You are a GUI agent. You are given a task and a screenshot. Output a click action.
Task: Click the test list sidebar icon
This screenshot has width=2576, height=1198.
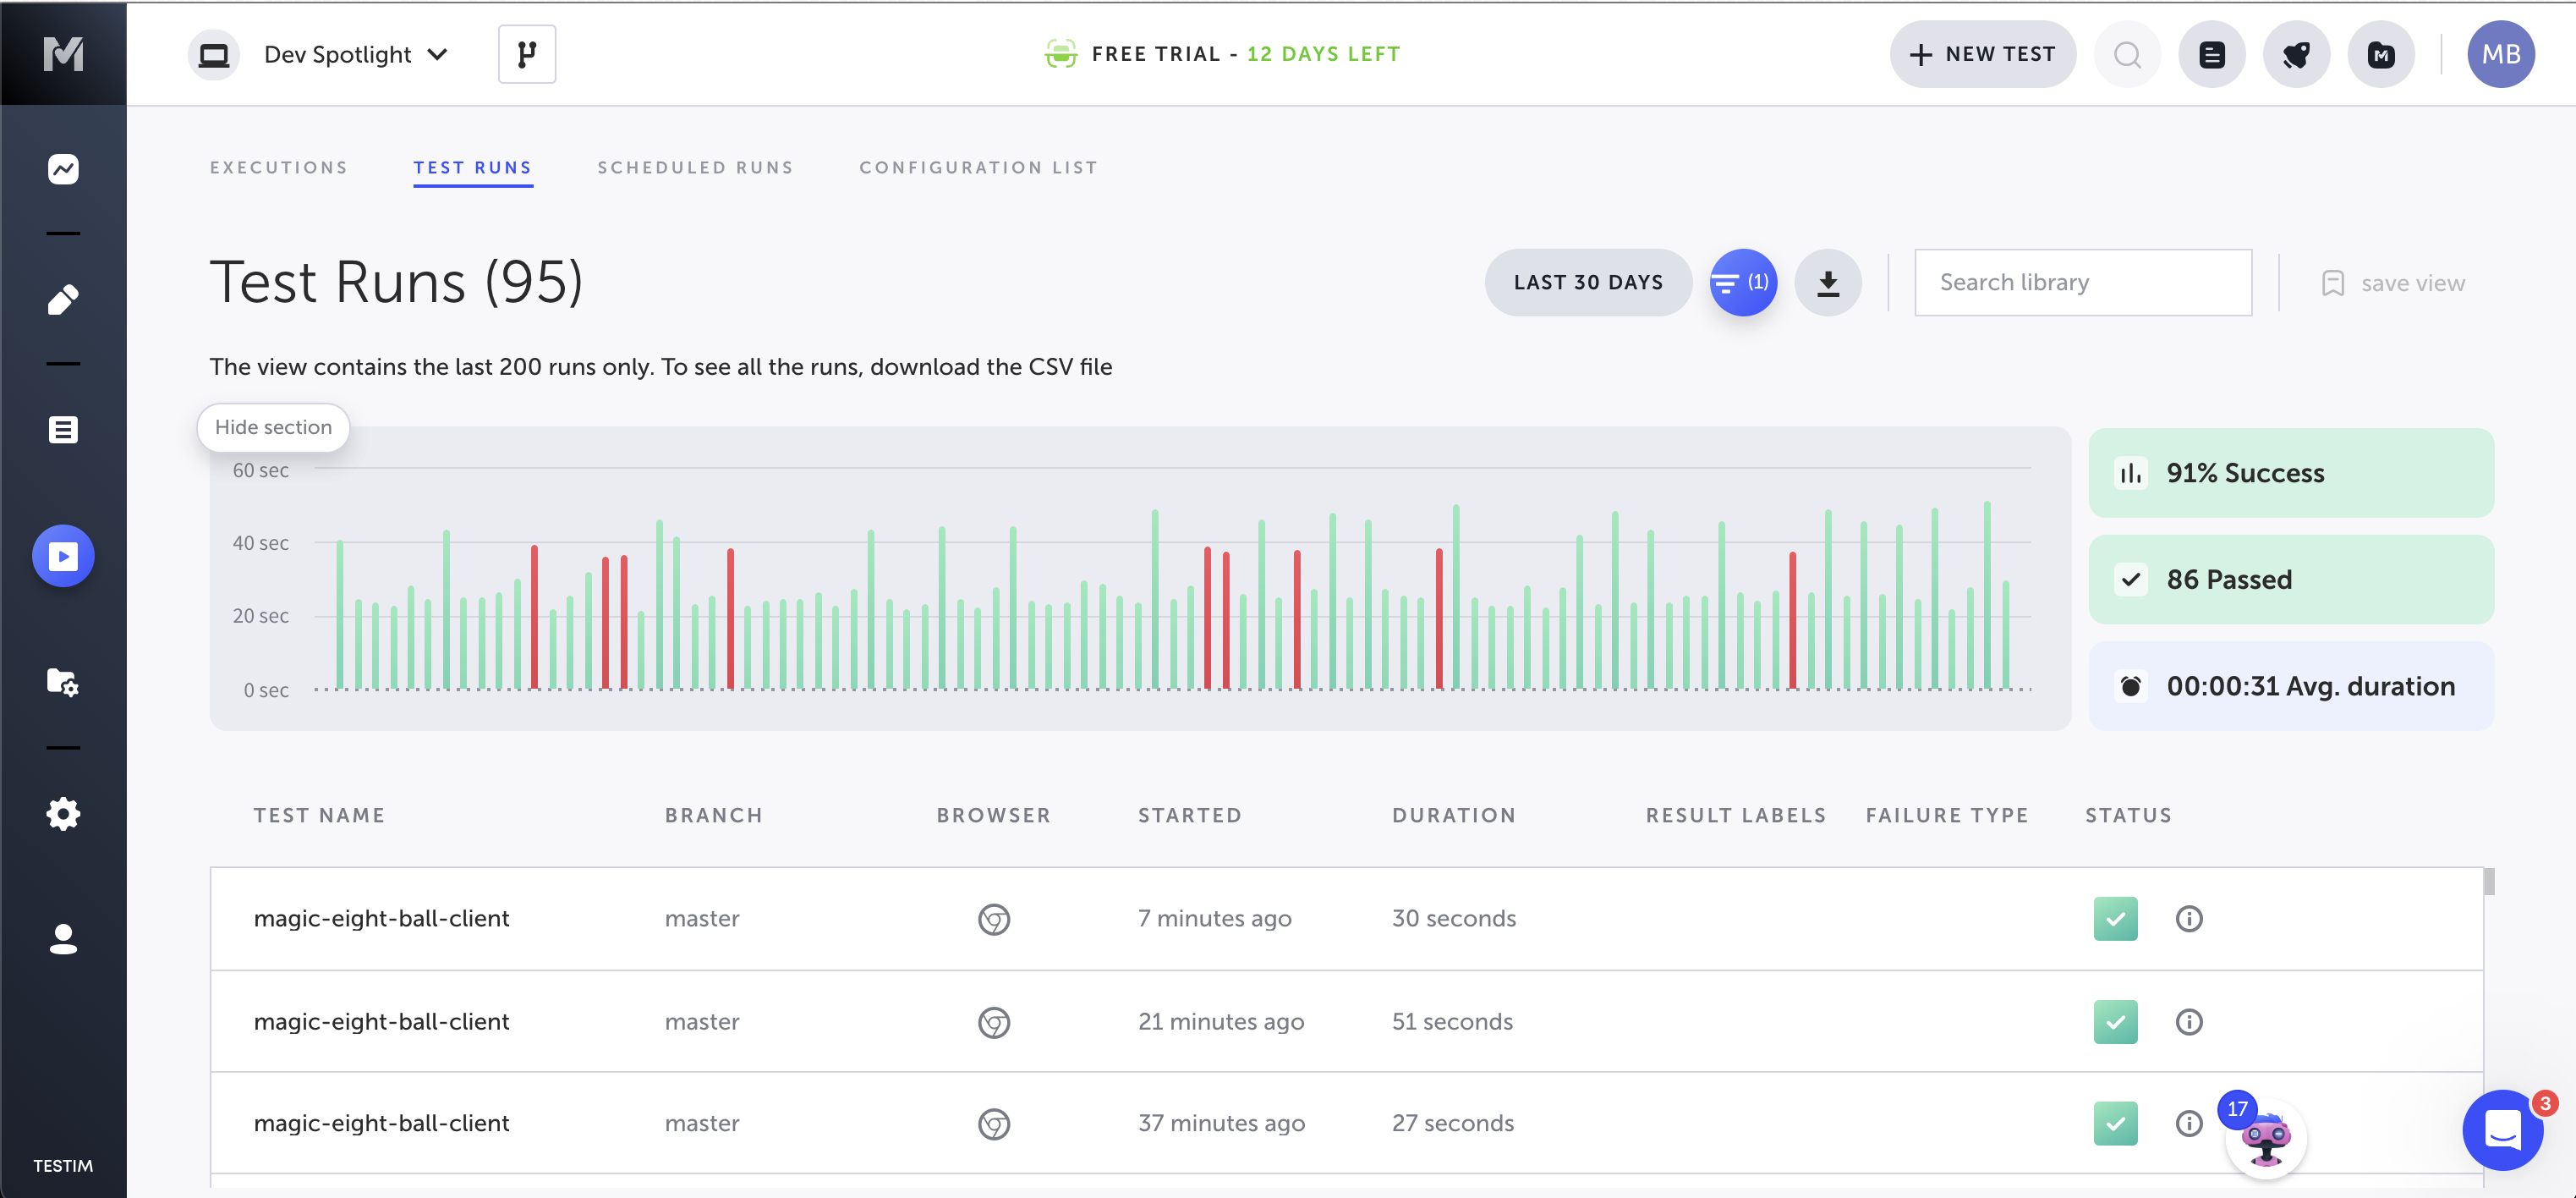(x=63, y=430)
